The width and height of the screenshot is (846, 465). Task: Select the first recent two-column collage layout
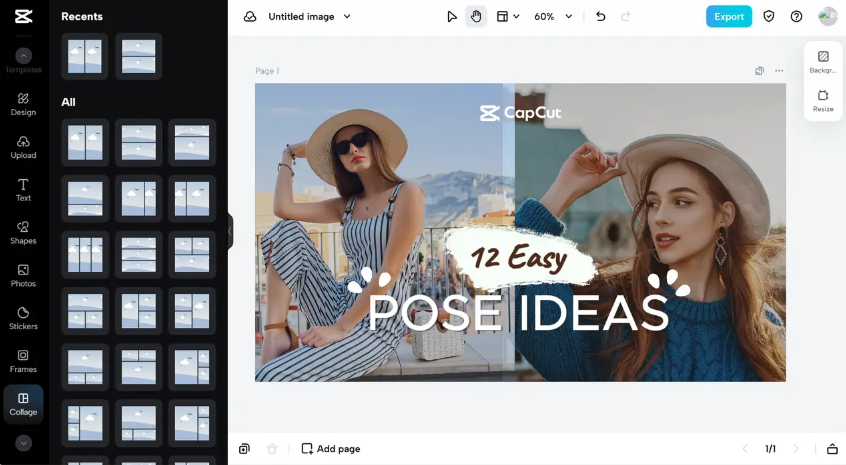pos(85,56)
